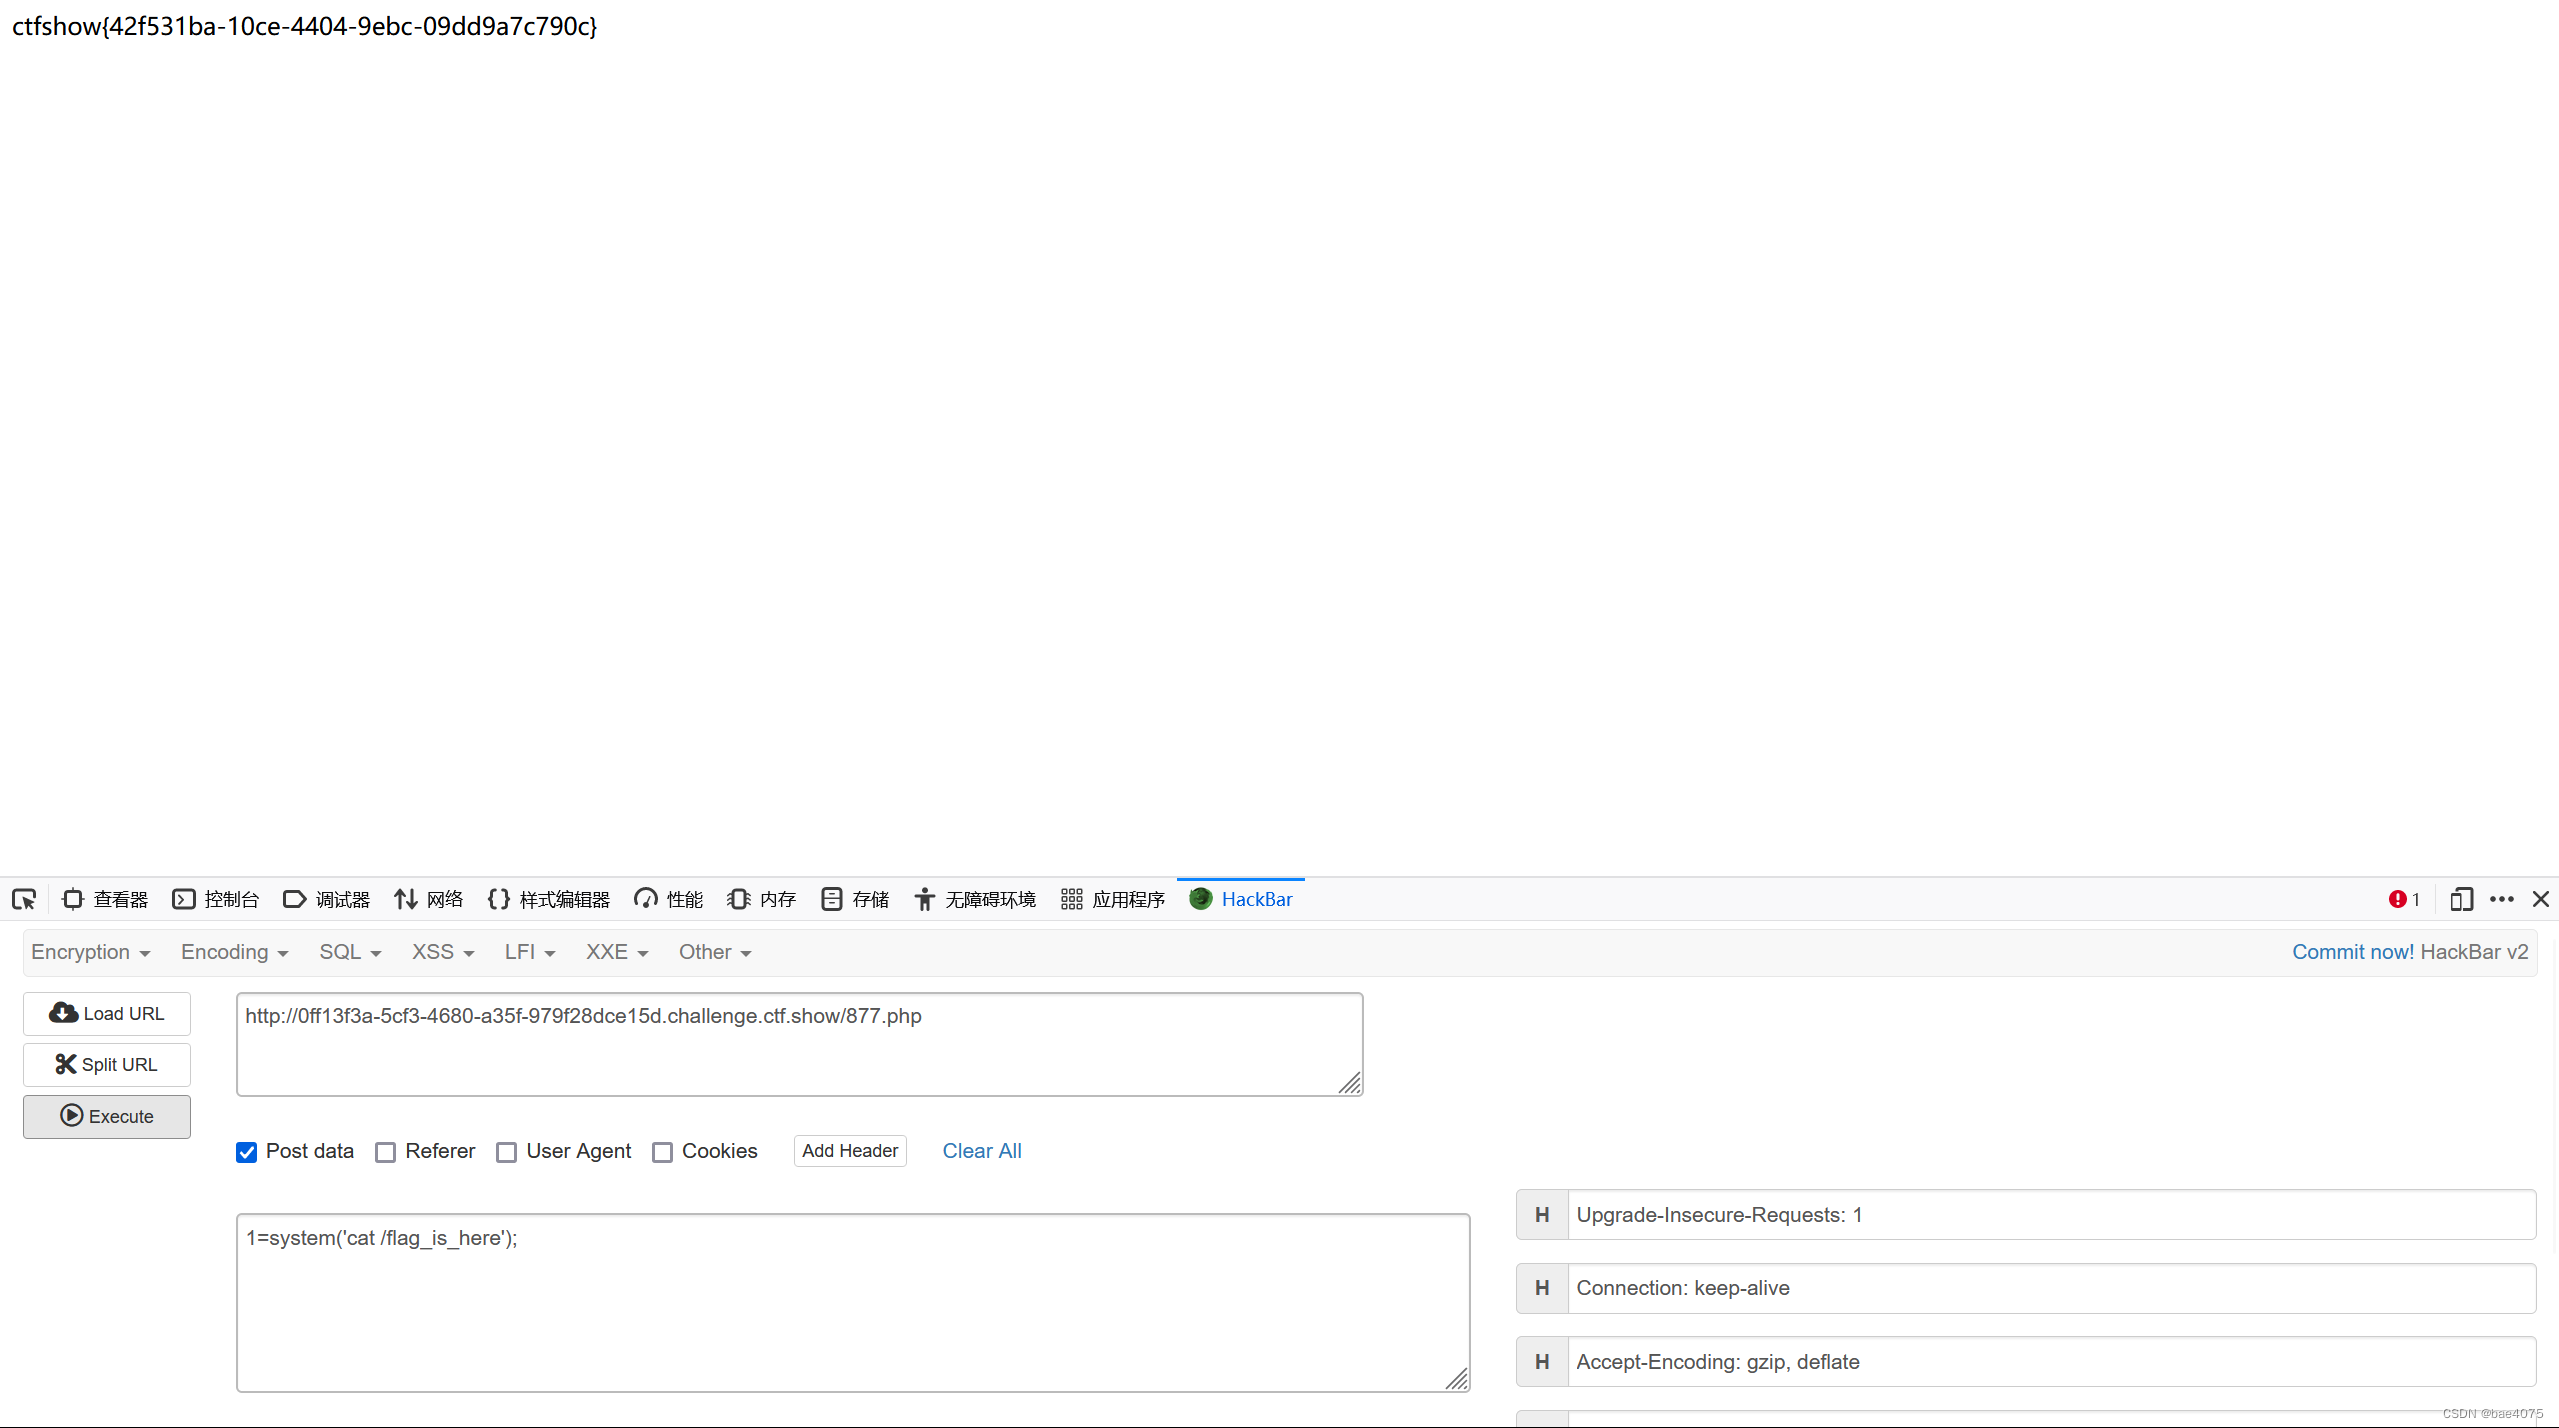Viewport: 2559px width, 1428px height.
Task: Expand the SQL dropdown menu
Action: point(350,952)
